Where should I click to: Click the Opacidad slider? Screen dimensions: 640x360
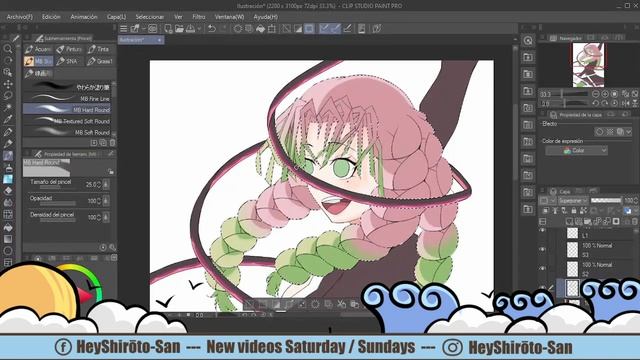point(58,204)
